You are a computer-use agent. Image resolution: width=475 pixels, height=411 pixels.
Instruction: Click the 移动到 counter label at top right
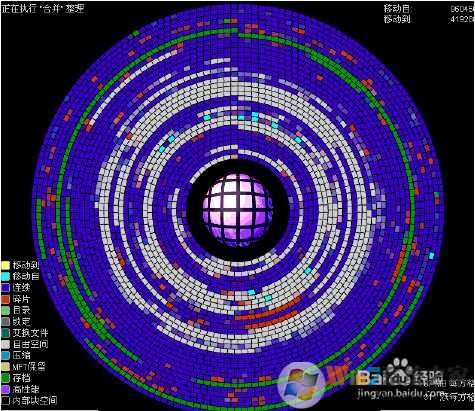397,19
